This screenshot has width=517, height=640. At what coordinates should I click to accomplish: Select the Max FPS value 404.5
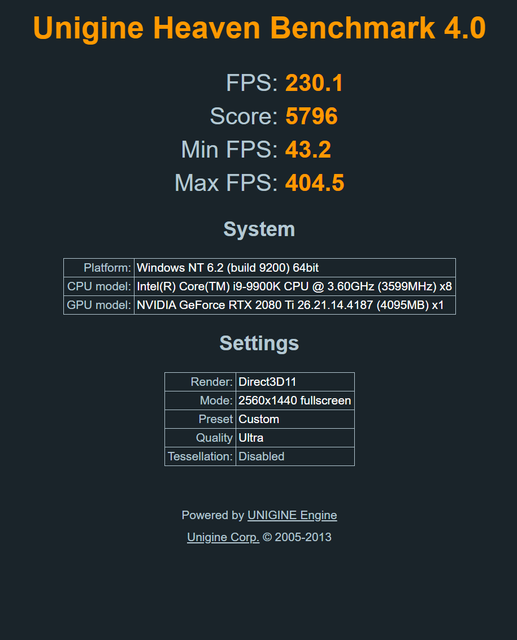point(315,183)
